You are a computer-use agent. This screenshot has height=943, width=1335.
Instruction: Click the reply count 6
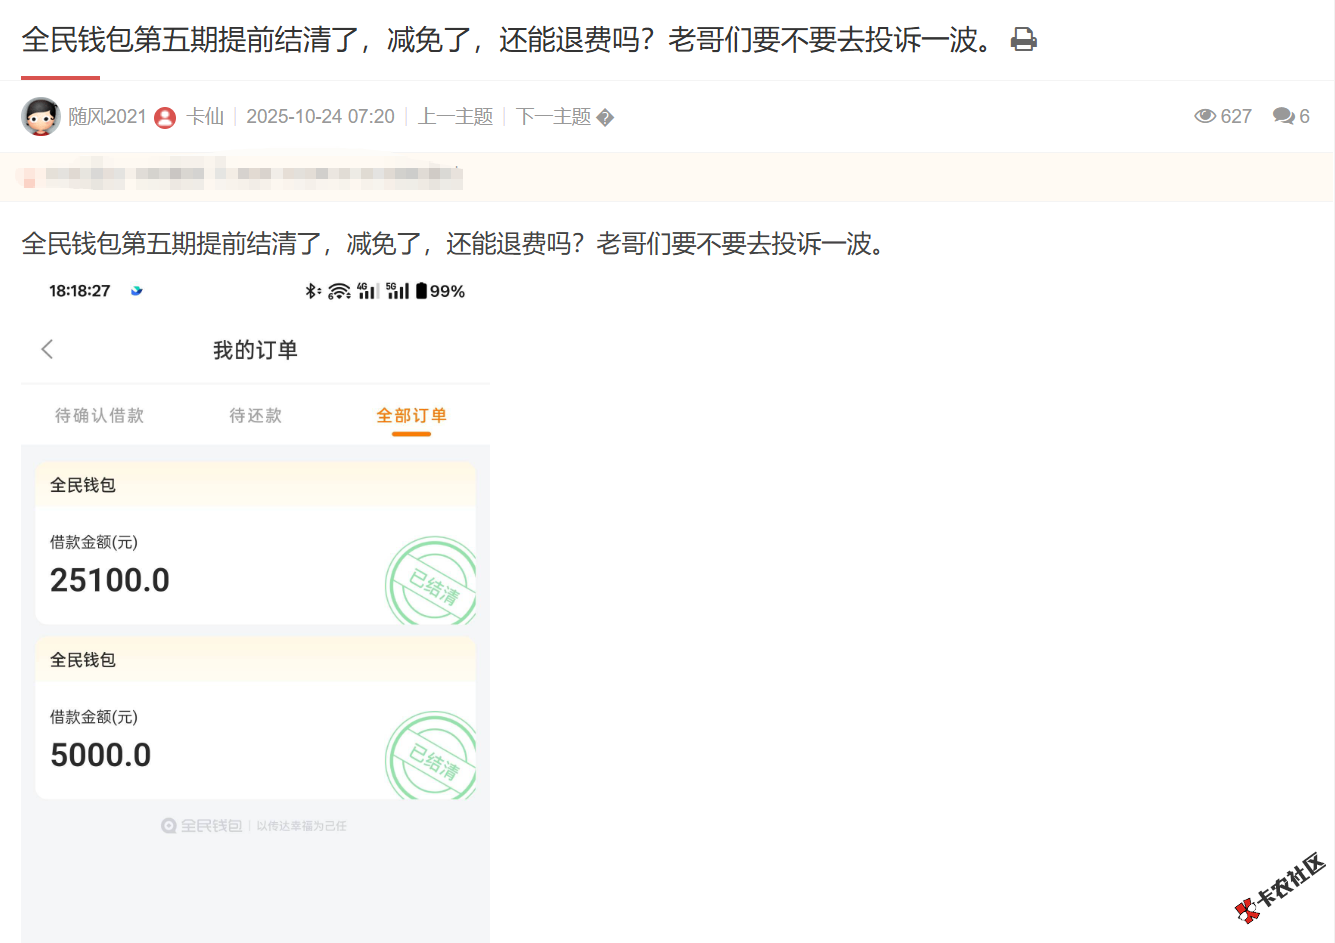1304,117
